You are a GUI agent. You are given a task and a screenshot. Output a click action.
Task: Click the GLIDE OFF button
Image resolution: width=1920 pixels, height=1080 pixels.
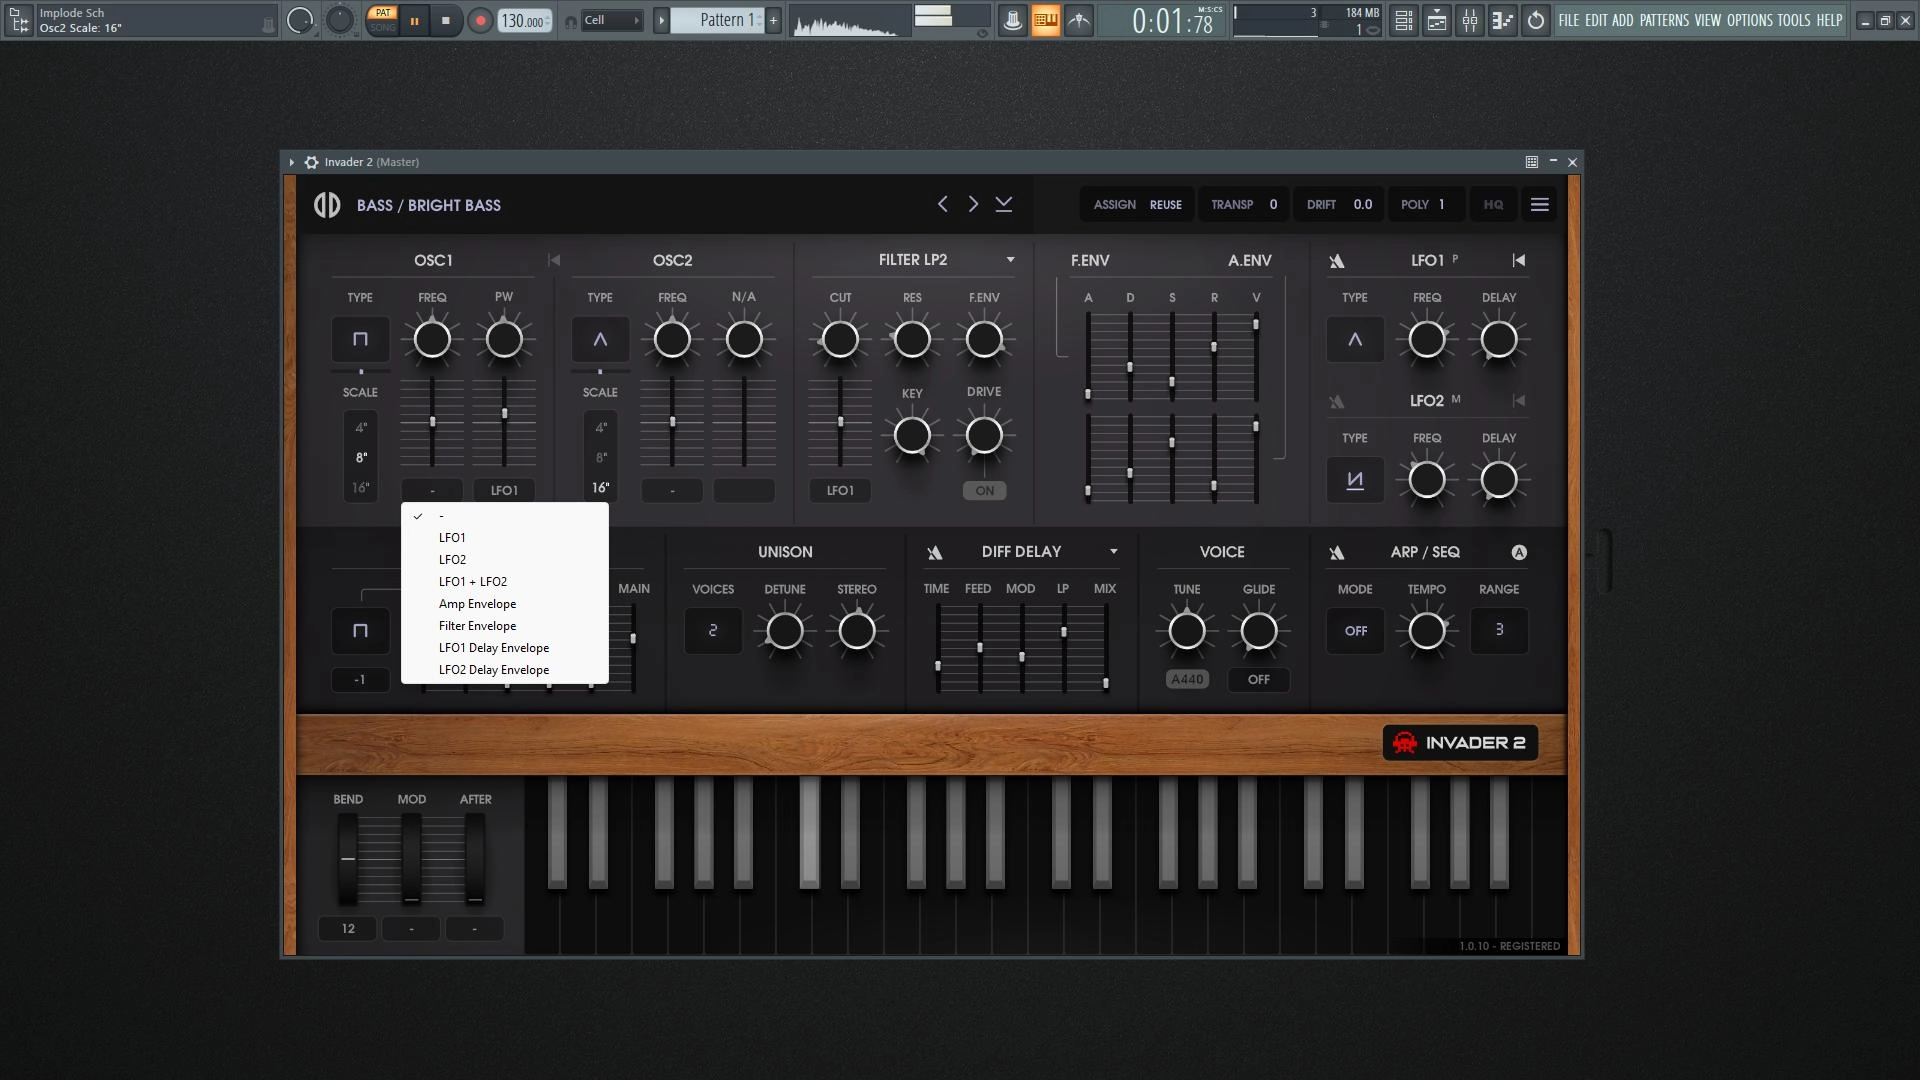pos(1259,680)
